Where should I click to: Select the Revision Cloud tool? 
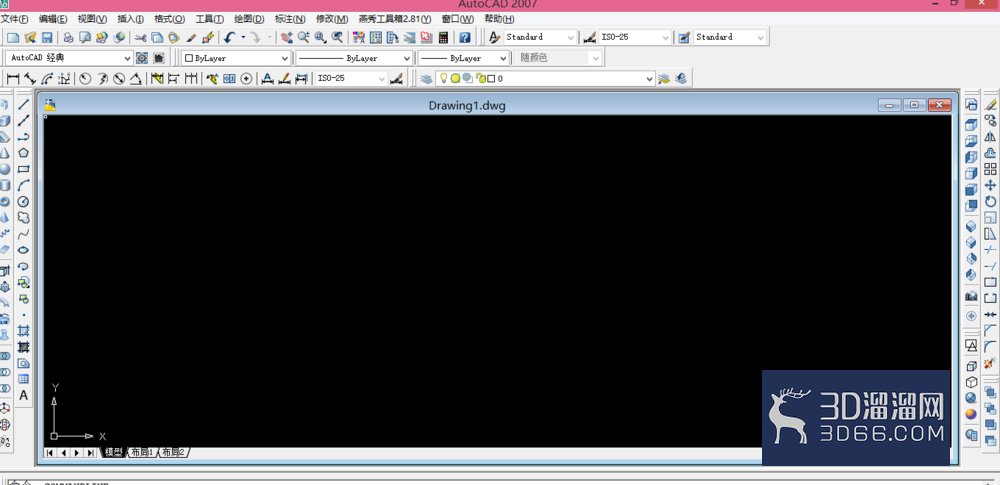(x=24, y=218)
